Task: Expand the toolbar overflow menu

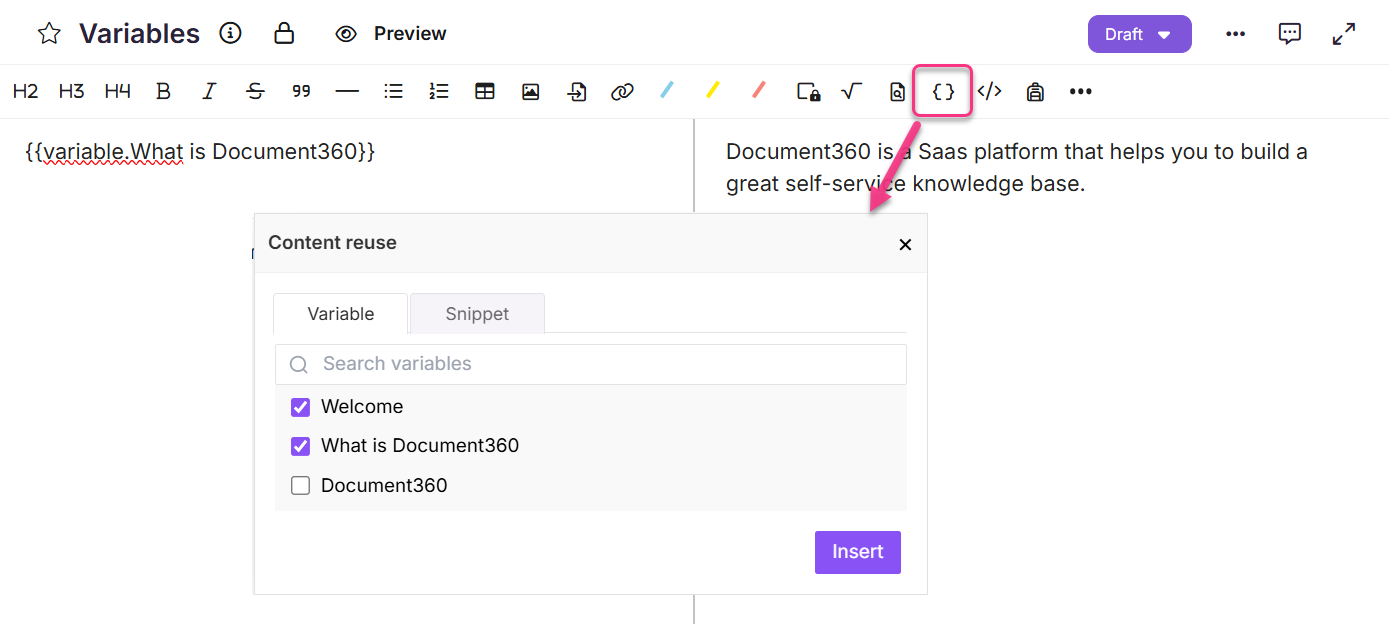Action: point(1080,91)
